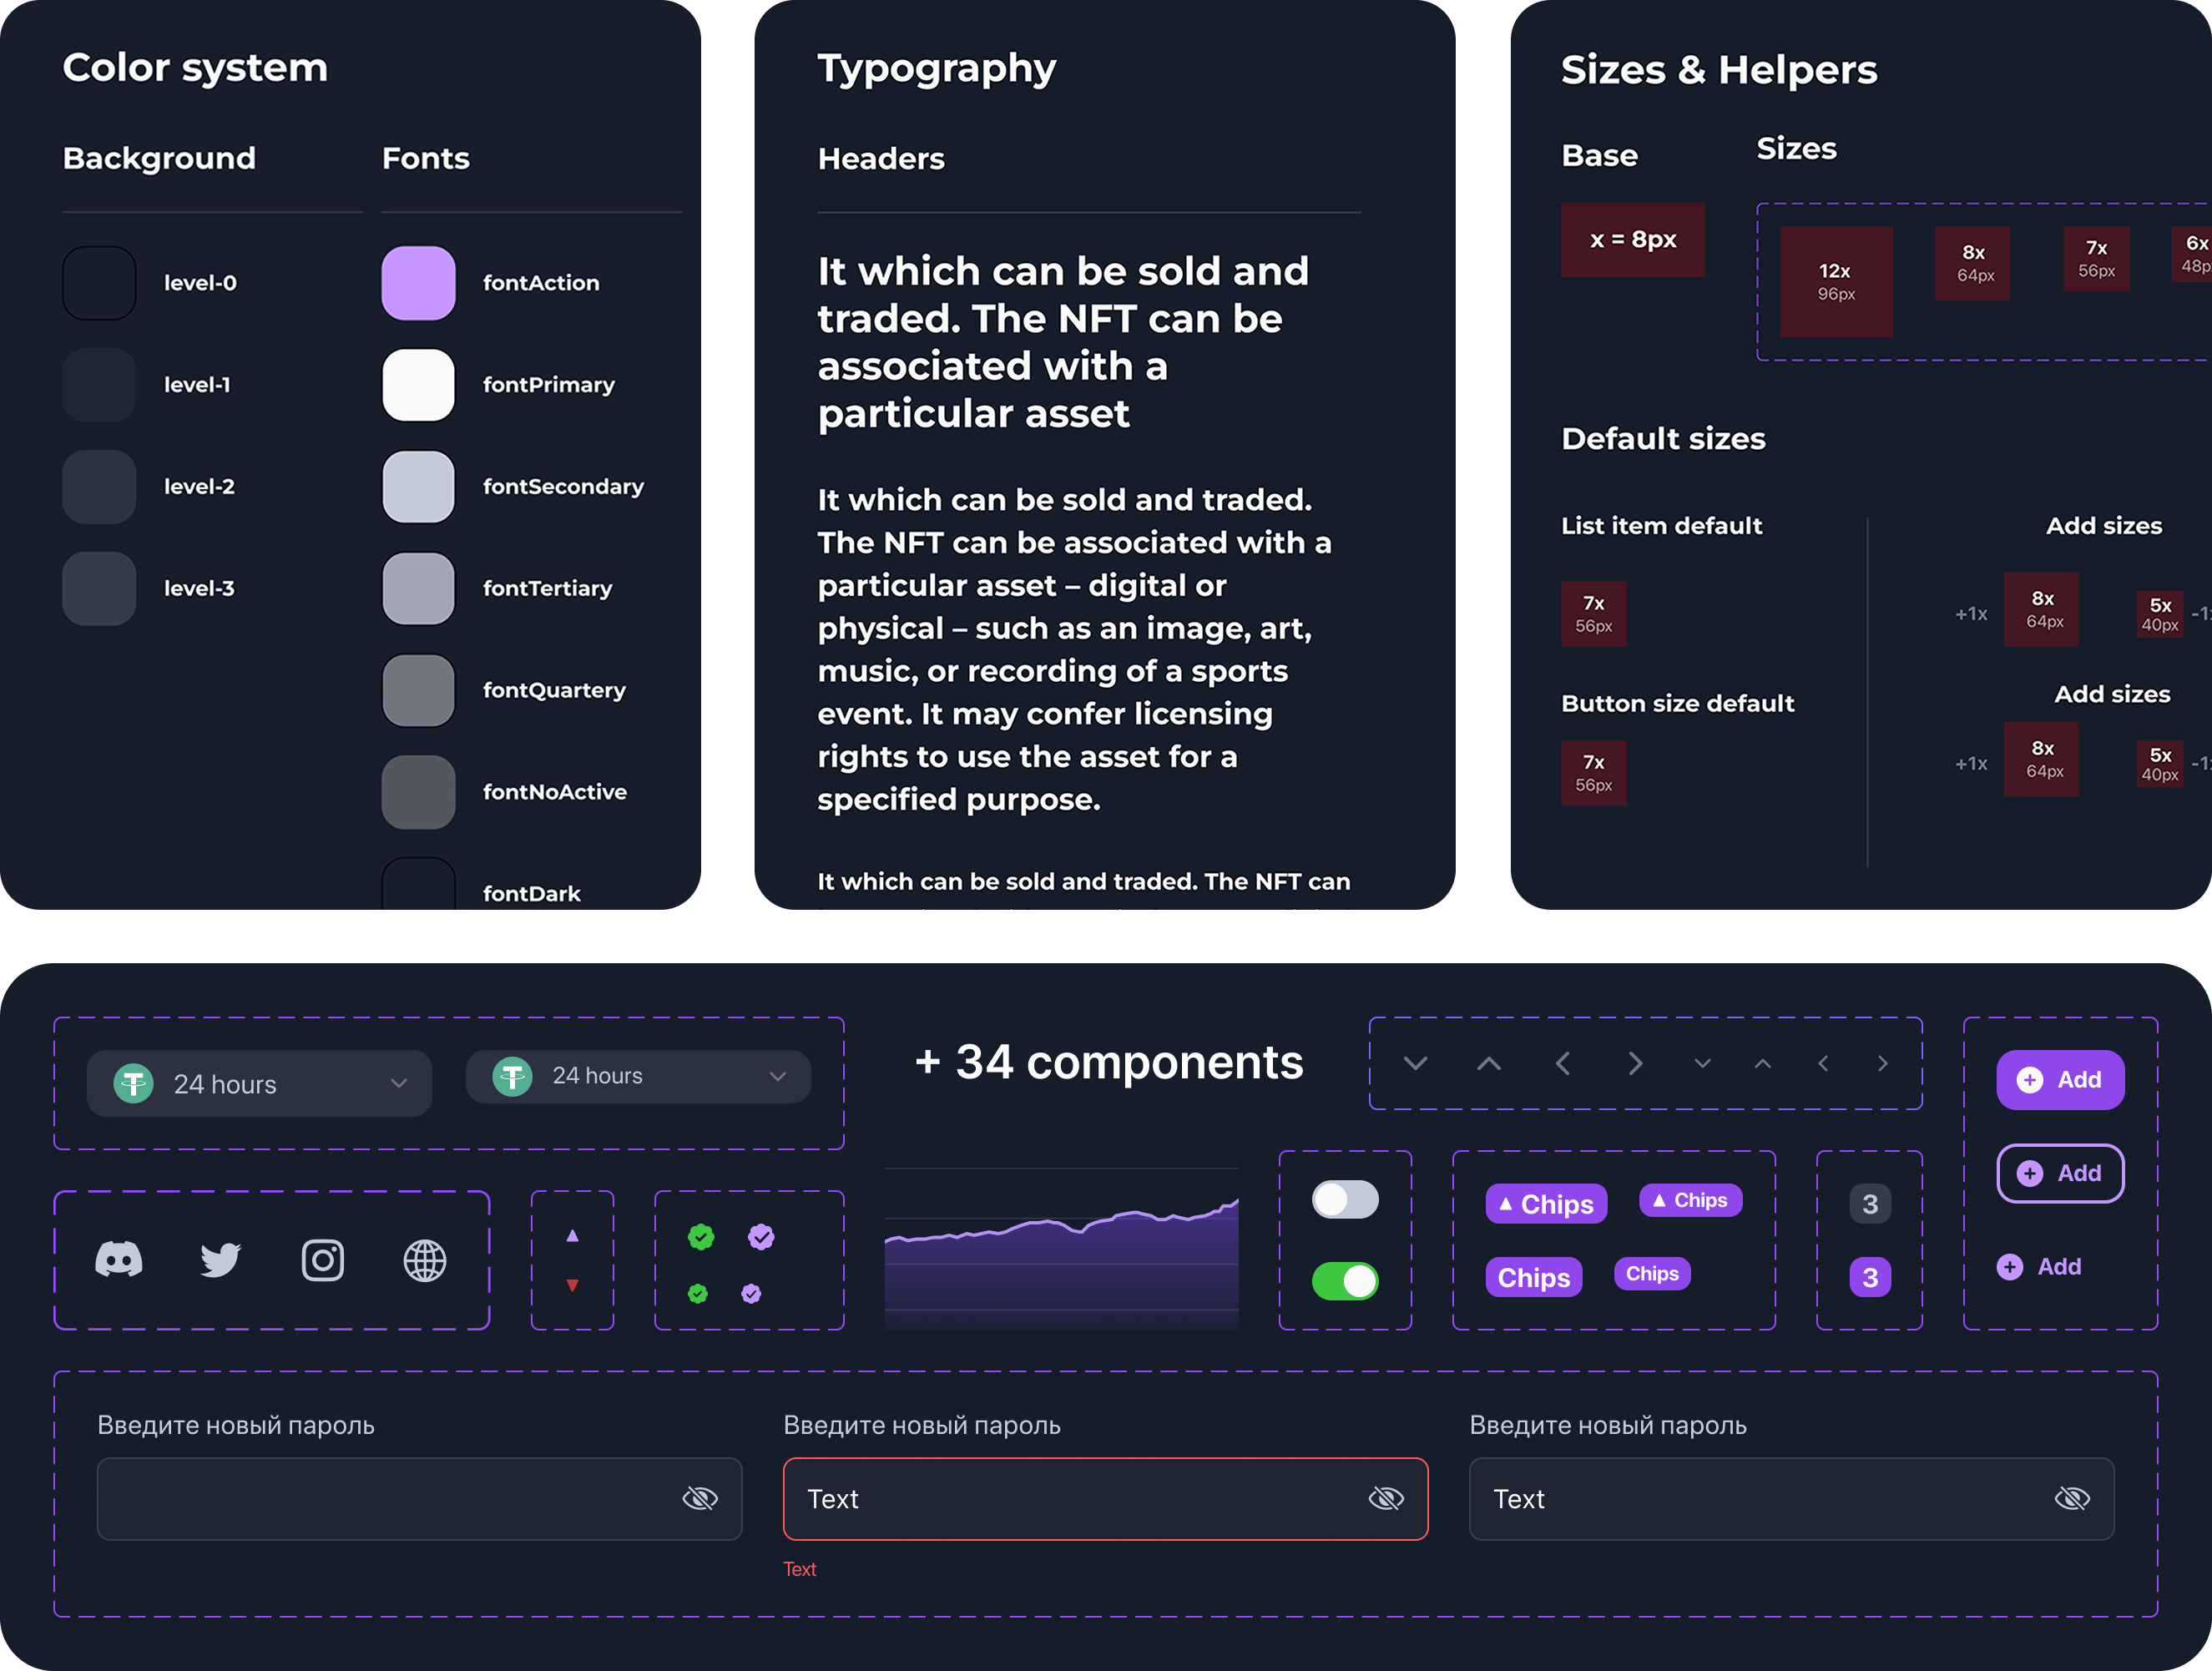Click the globe website icon

coord(424,1260)
